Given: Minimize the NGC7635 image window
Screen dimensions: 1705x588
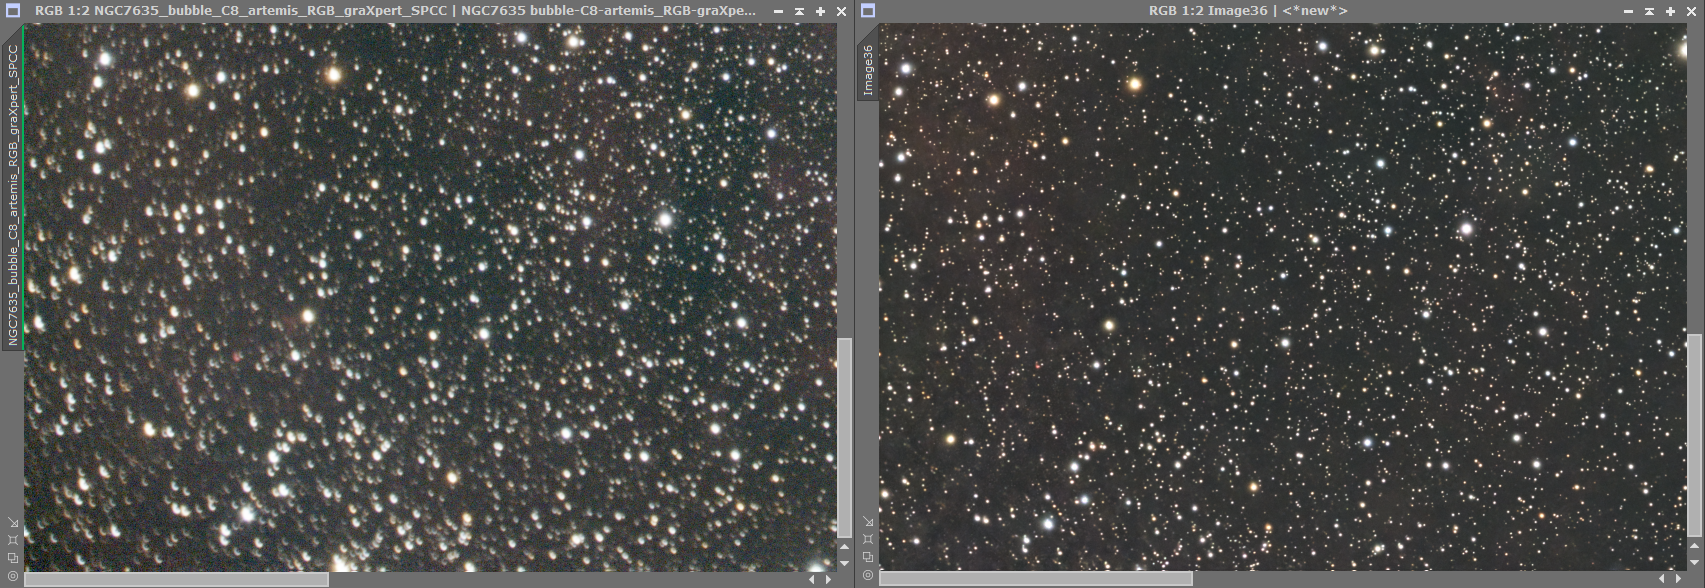Looking at the screenshot, I should coord(778,11).
